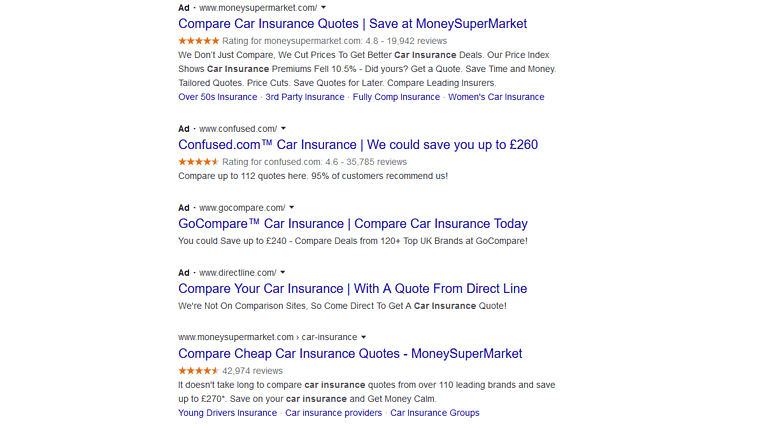Visit the Car Insurance Groups sitelink
This screenshot has width=768, height=428.
(x=434, y=413)
